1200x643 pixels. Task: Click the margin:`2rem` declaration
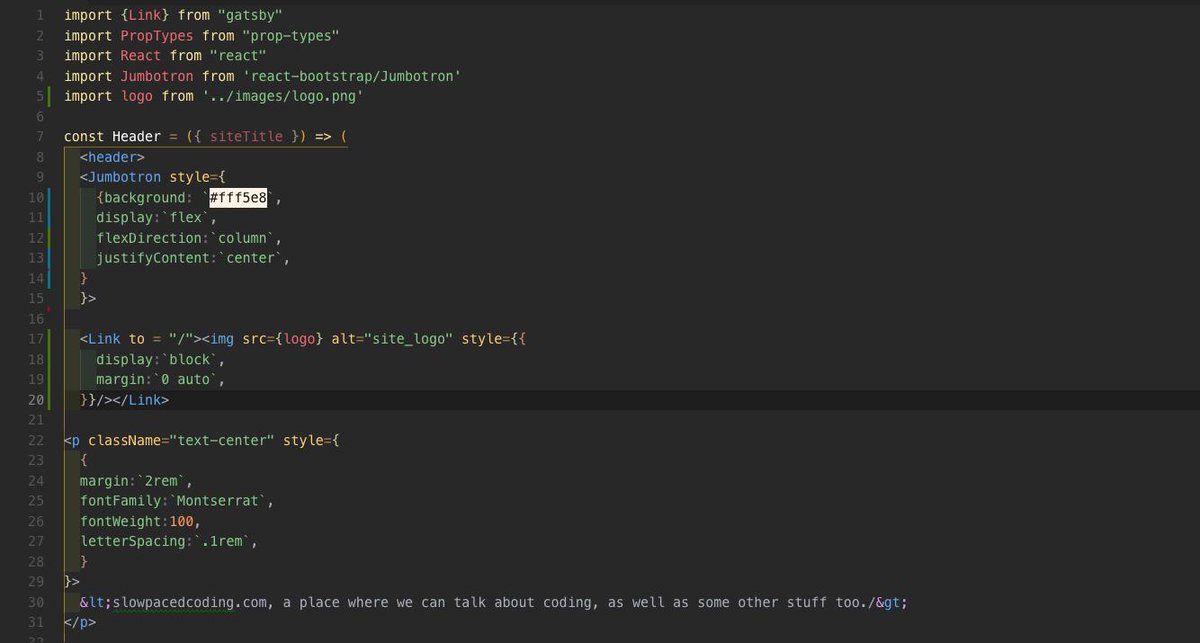pos(137,481)
